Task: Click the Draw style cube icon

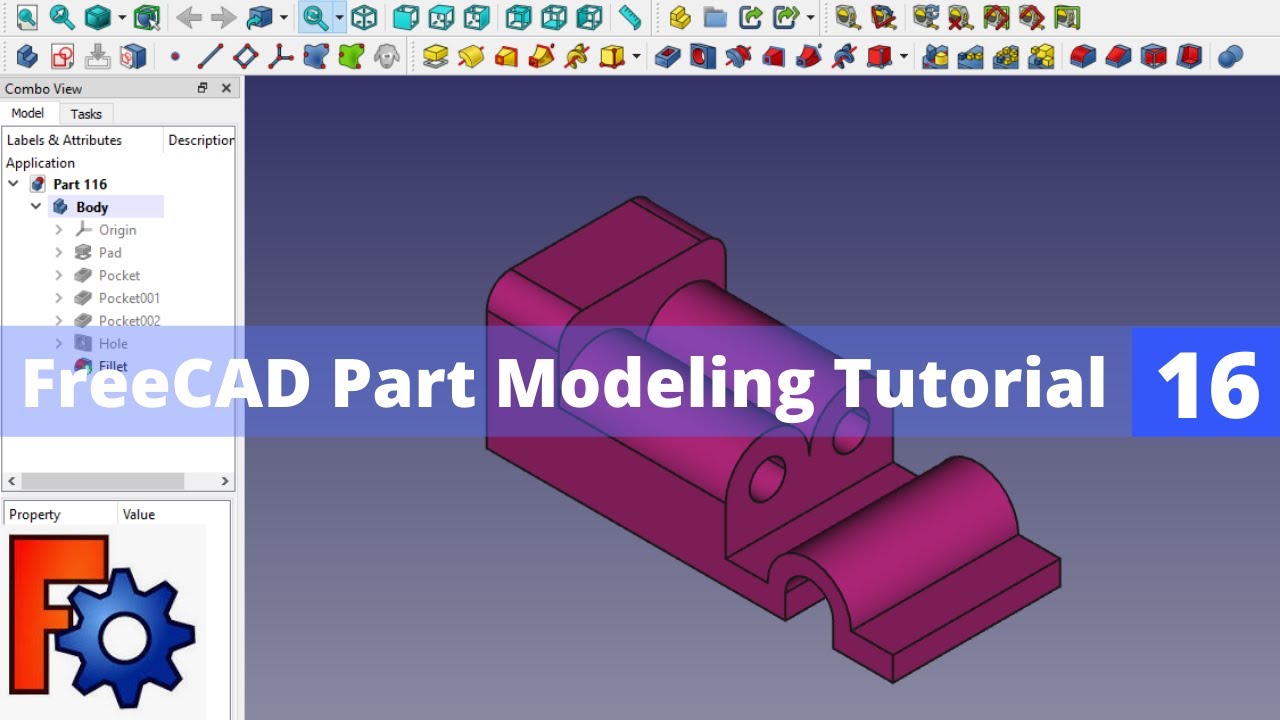Action: (97, 17)
